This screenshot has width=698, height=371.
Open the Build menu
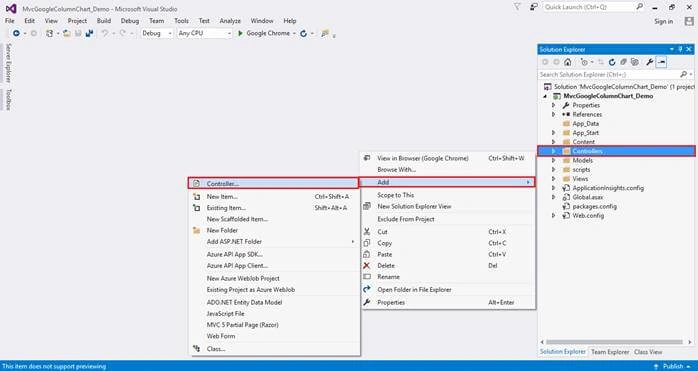[104, 21]
